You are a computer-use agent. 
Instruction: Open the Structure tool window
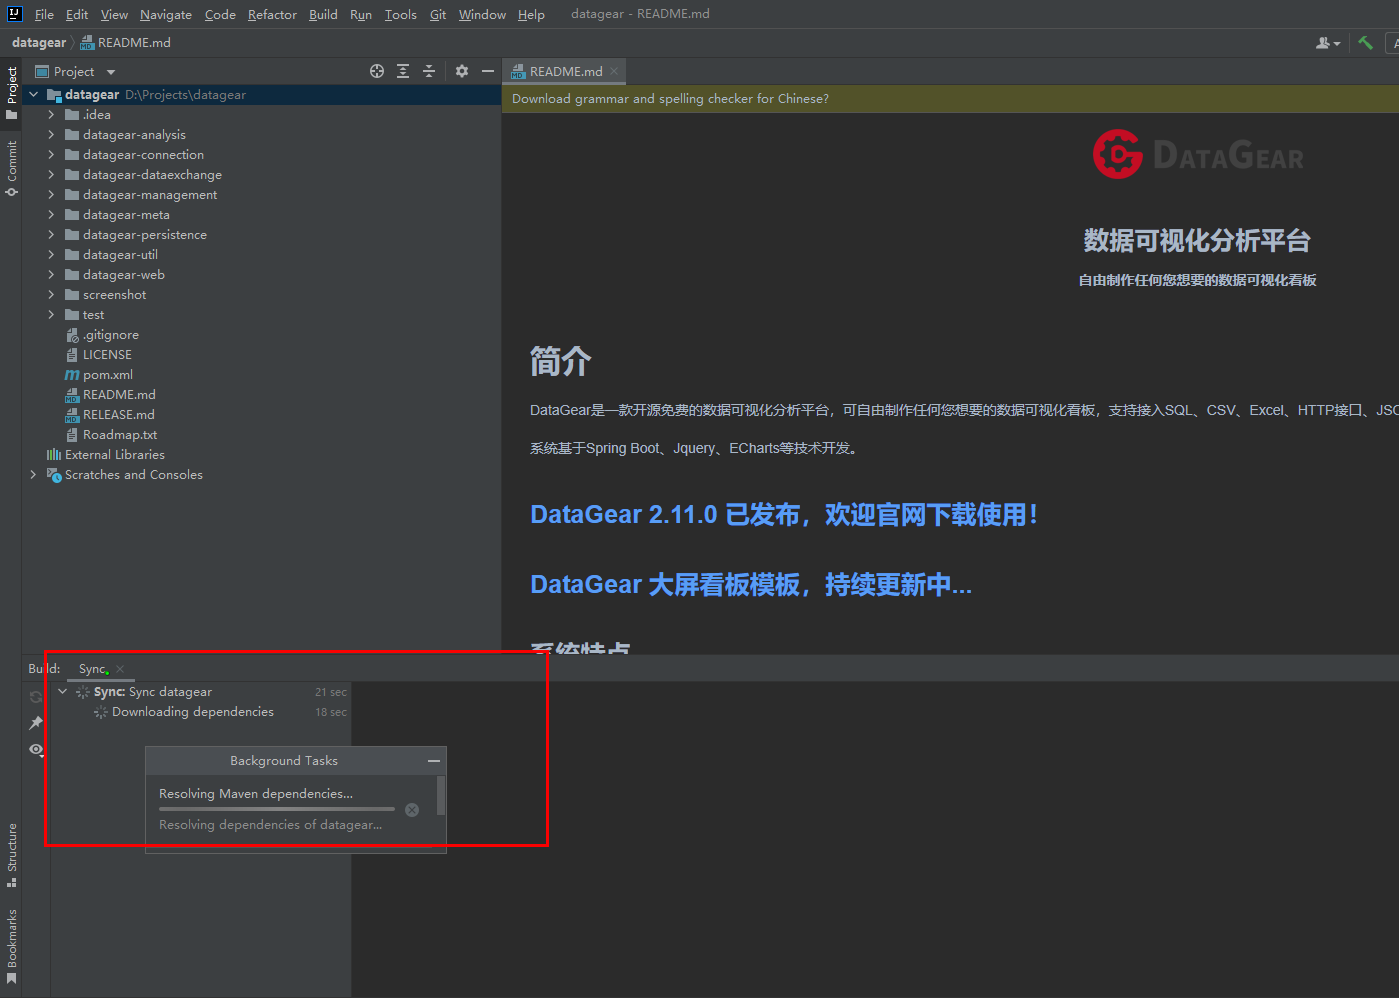point(11,851)
